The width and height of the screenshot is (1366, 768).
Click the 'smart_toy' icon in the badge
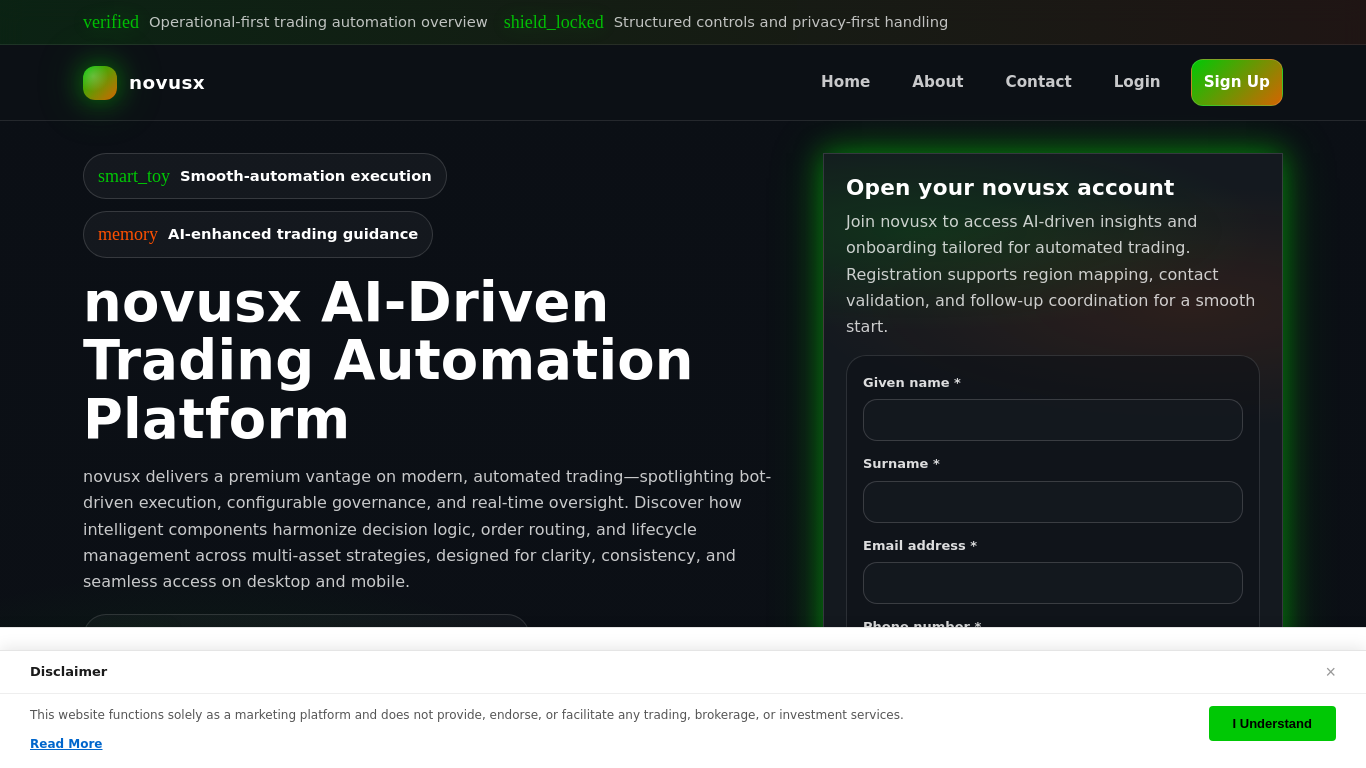(x=134, y=176)
